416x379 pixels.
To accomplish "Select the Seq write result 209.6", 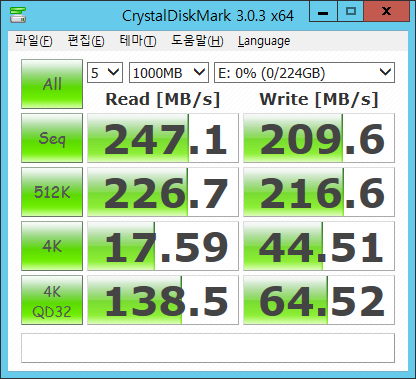I will tap(319, 138).
